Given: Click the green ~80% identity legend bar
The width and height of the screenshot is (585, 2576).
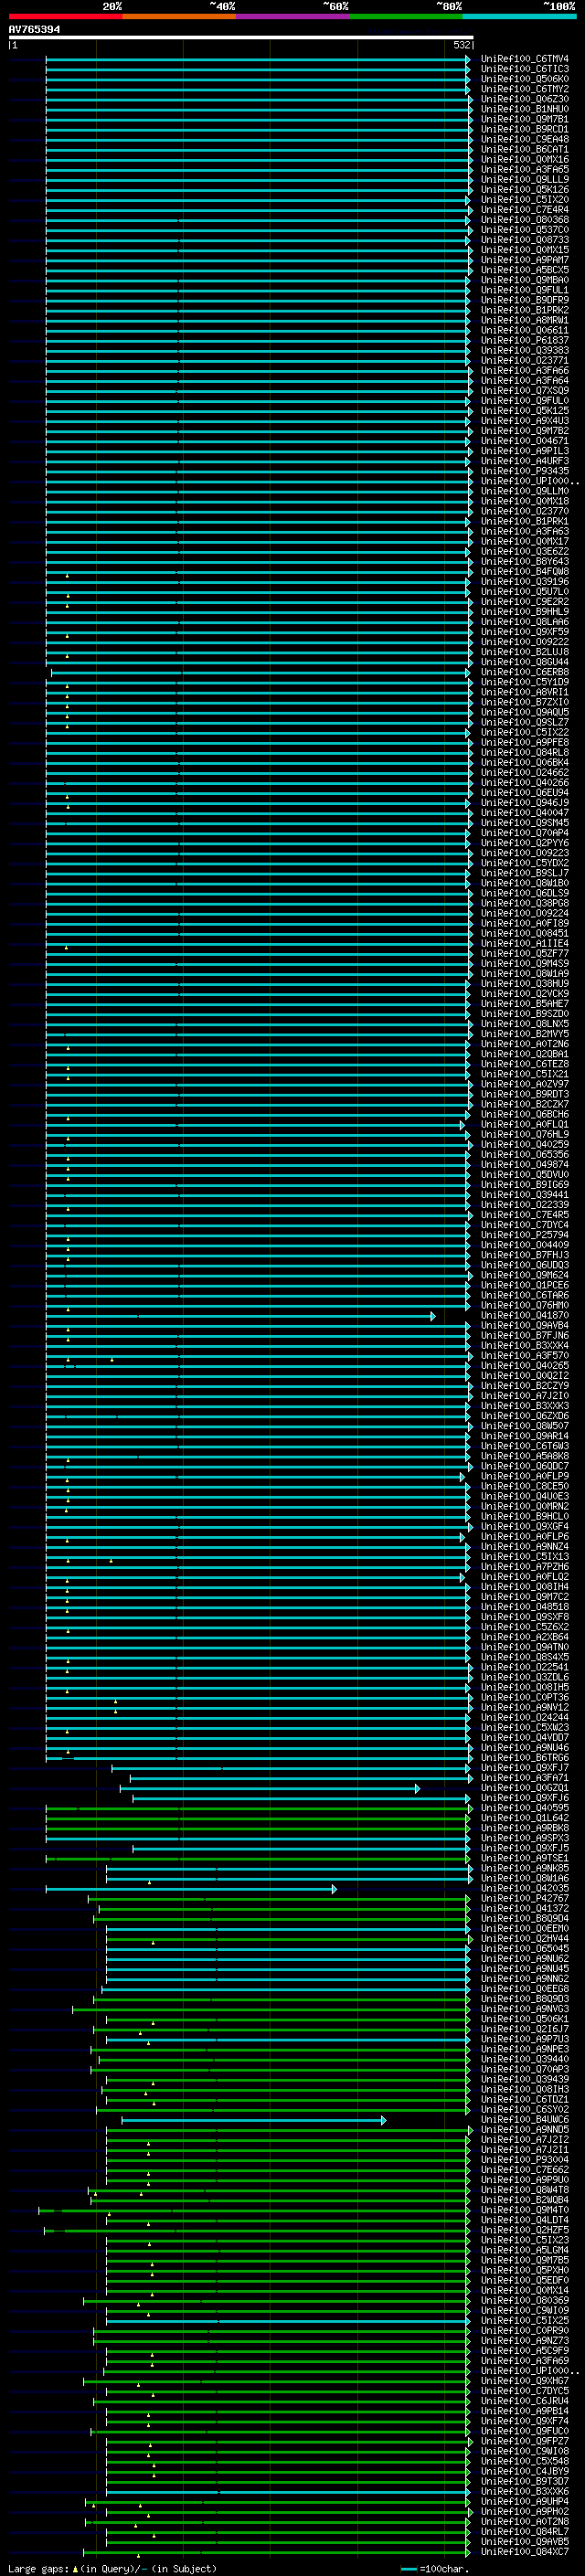Looking at the screenshot, I should (x=406, y=16).
